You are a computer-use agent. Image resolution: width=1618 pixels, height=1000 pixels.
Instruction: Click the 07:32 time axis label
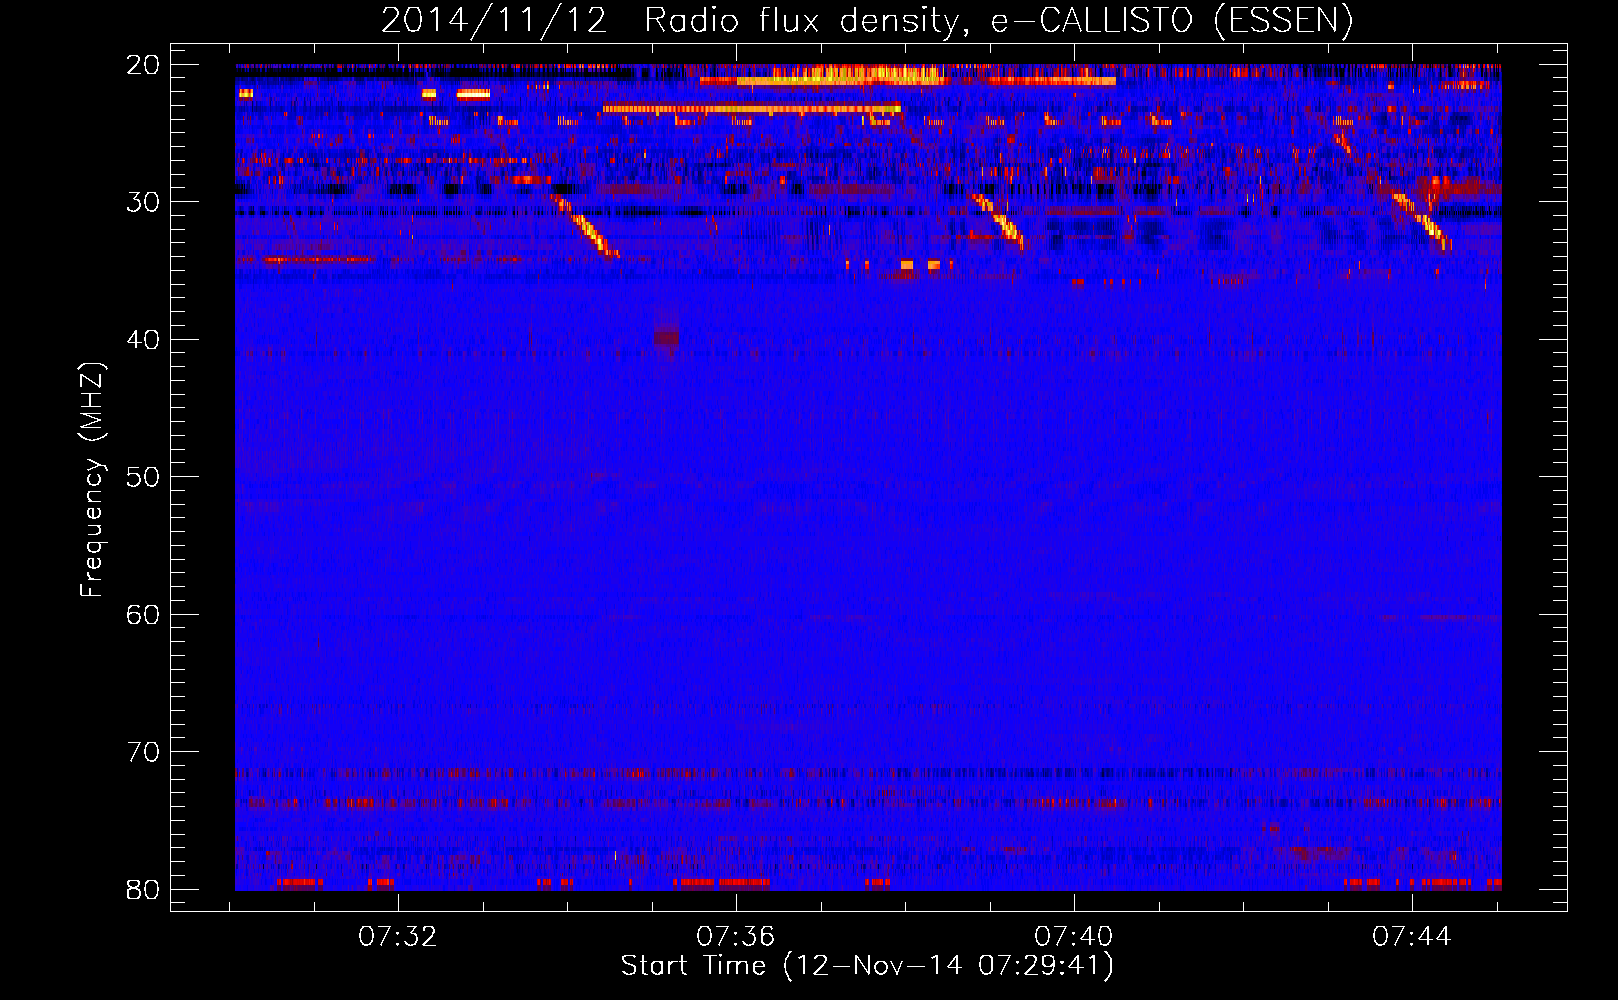coord(398,937)
